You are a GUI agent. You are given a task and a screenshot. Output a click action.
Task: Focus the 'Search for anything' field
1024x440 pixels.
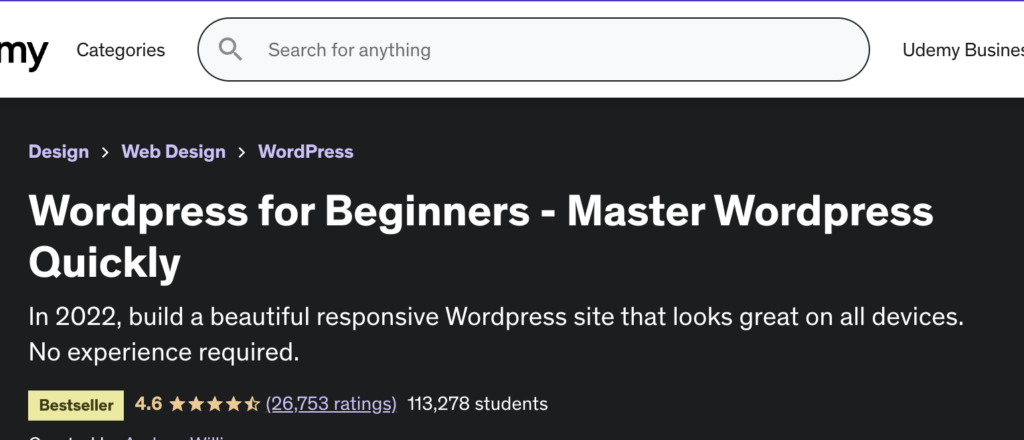[x=533, y=50]
